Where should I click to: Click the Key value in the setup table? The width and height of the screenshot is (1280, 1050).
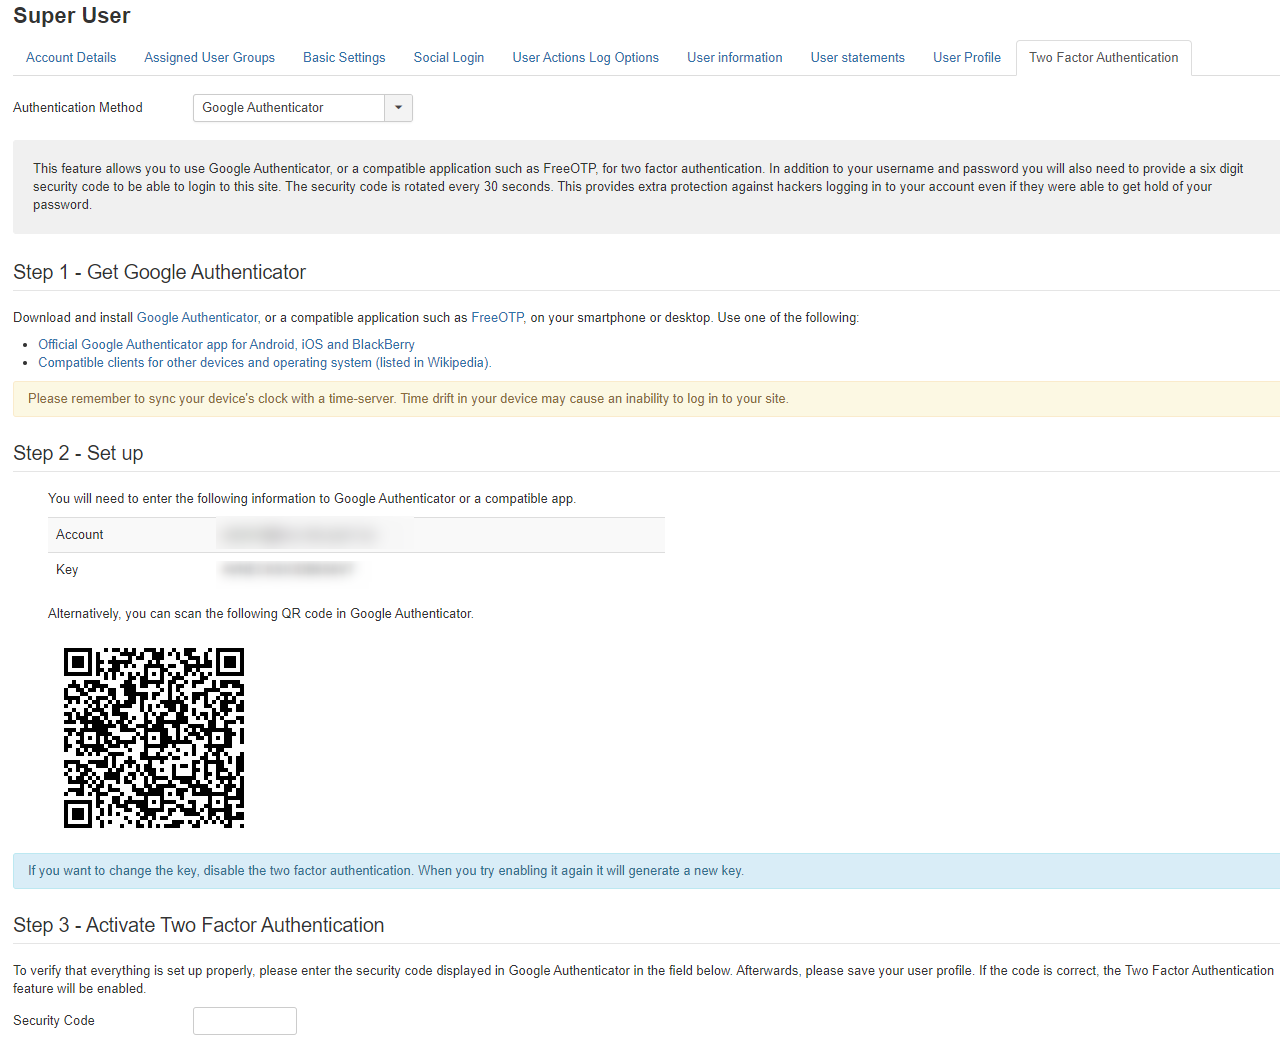point(288,569)
